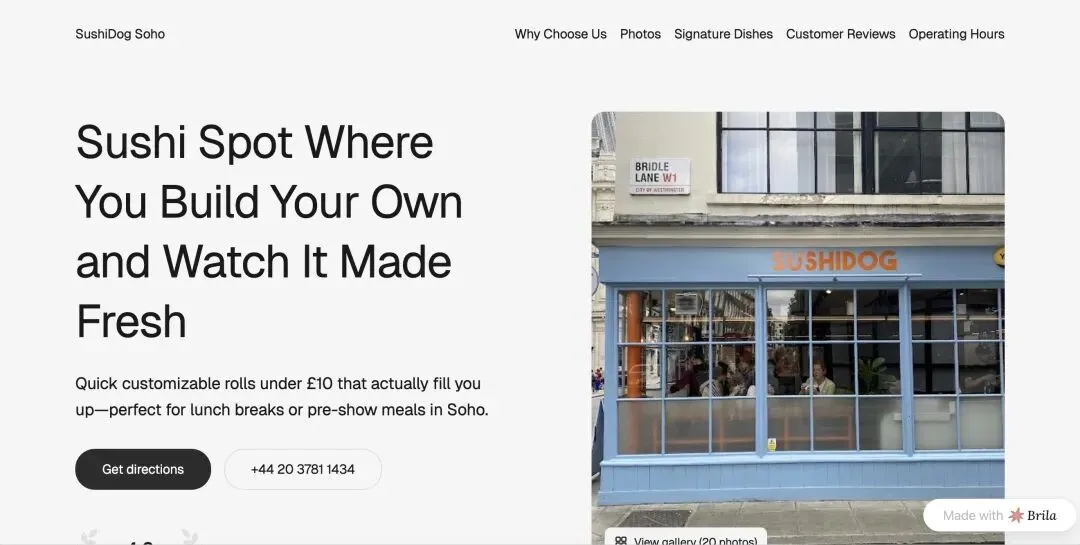
Task: Click the rating number between laurels
Action: point(140,541)
